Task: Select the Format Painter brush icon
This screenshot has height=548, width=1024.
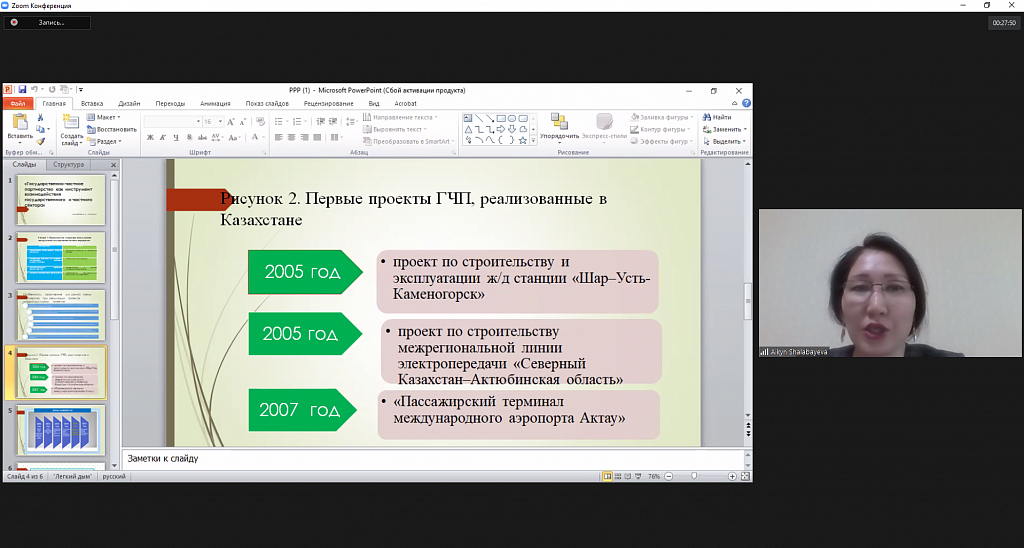Action: tap(40, 141)
